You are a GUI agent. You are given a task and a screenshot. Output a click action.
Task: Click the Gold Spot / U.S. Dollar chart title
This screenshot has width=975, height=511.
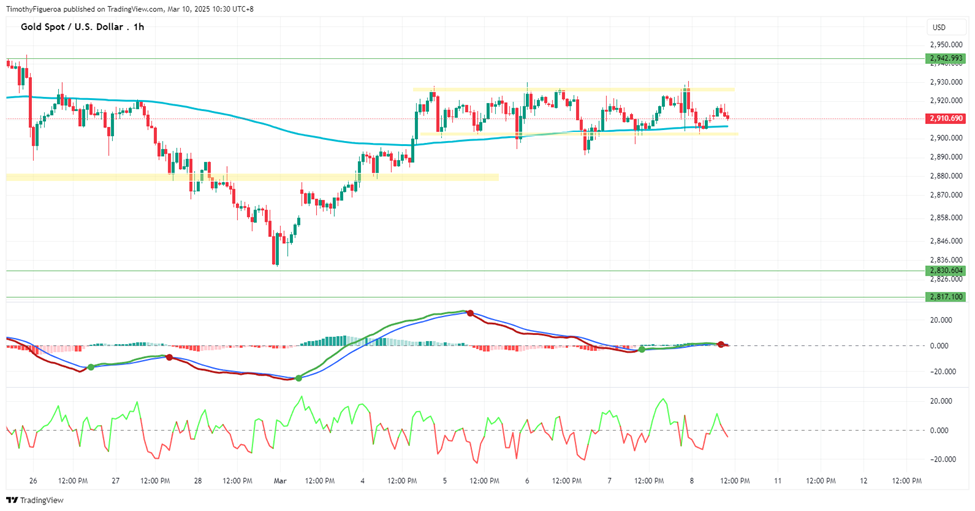click(x=82, y=27)
